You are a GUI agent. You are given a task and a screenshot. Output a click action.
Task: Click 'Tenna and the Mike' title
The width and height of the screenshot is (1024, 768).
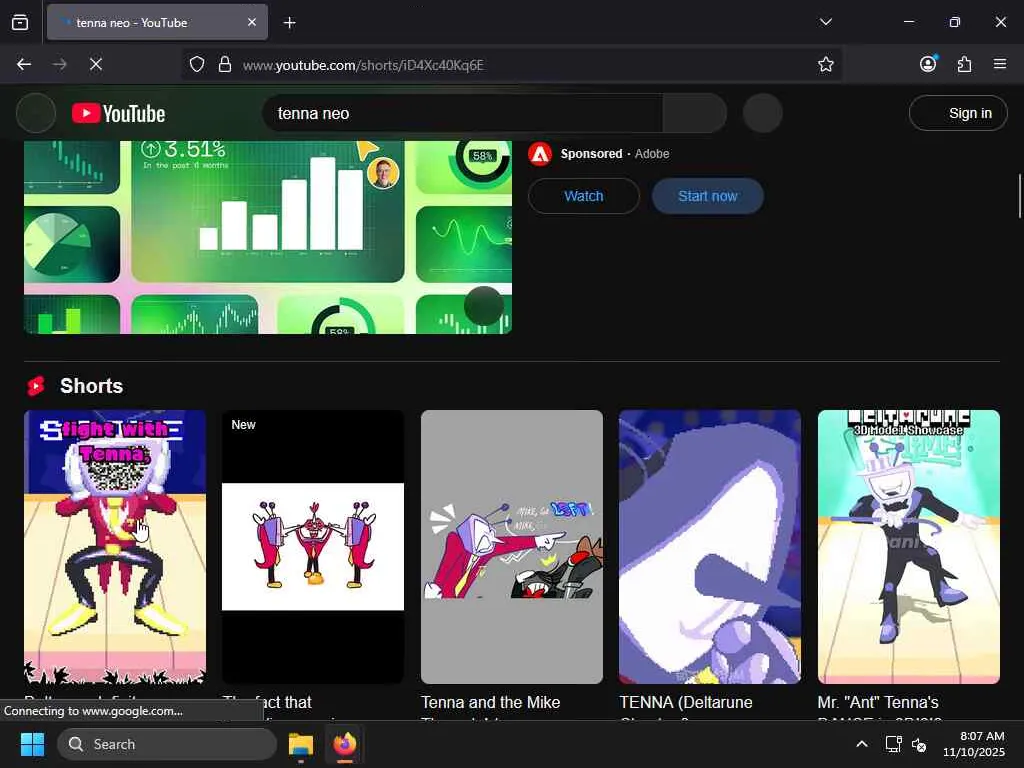490,702
